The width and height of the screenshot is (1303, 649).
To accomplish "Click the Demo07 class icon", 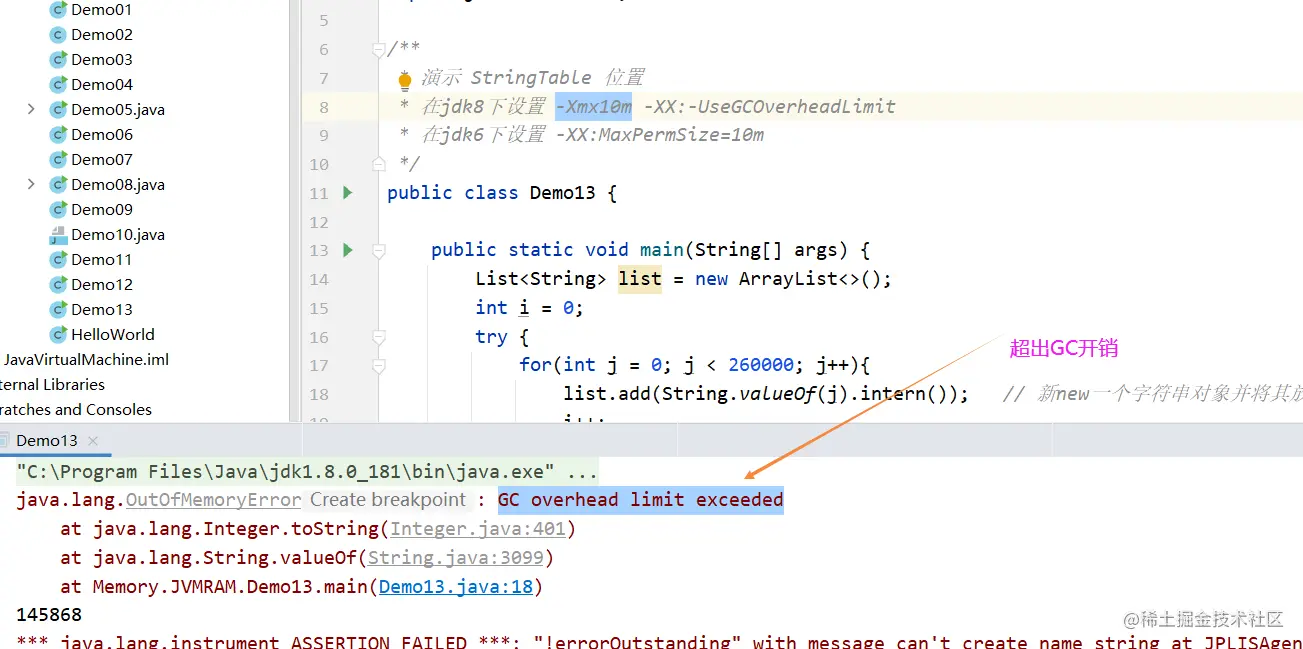I will click(58, 160).
